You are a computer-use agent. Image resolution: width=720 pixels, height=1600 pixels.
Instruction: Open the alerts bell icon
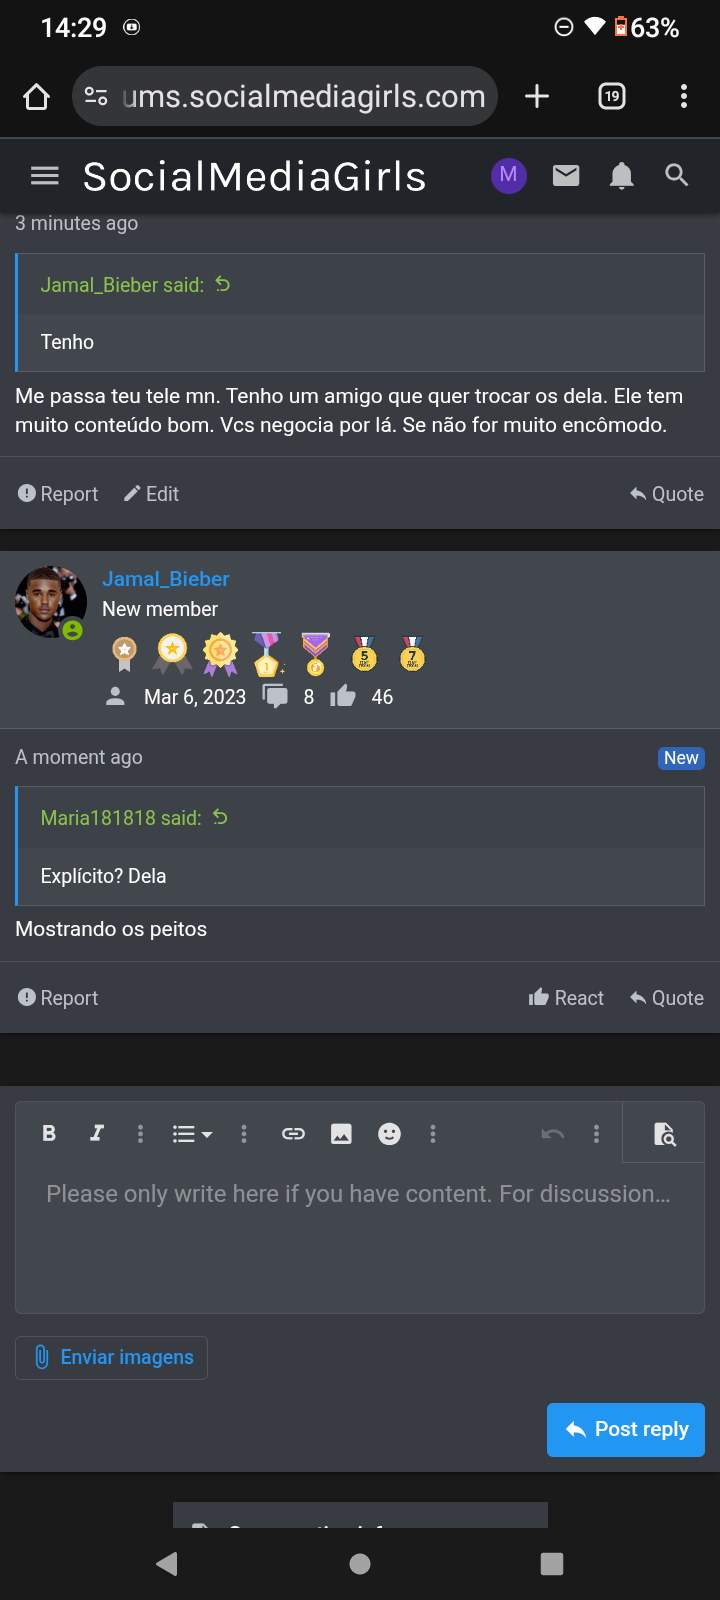pos(621,176)
